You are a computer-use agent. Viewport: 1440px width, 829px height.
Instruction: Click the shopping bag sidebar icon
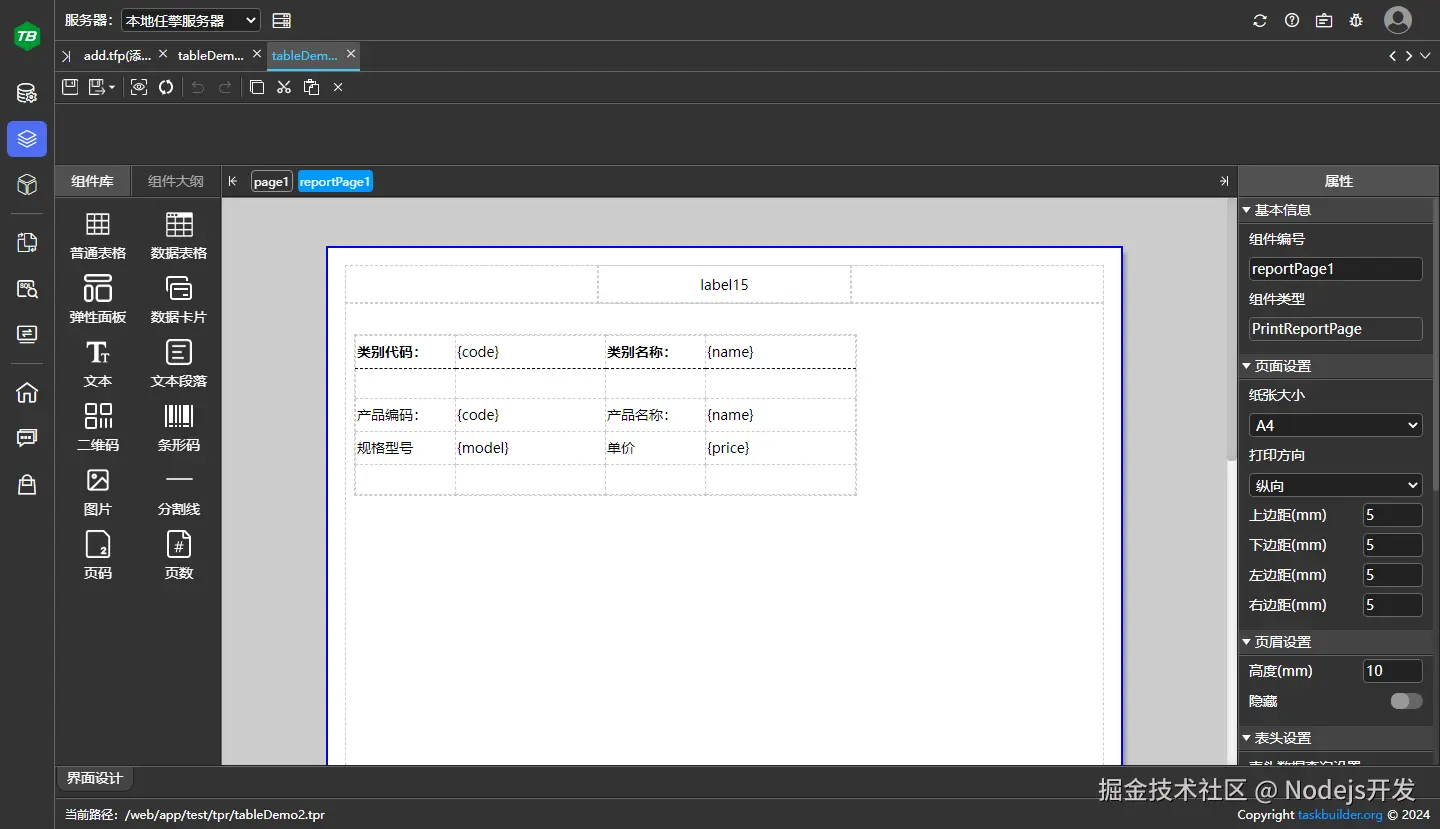pyautogui.click(x=27, y=485)
